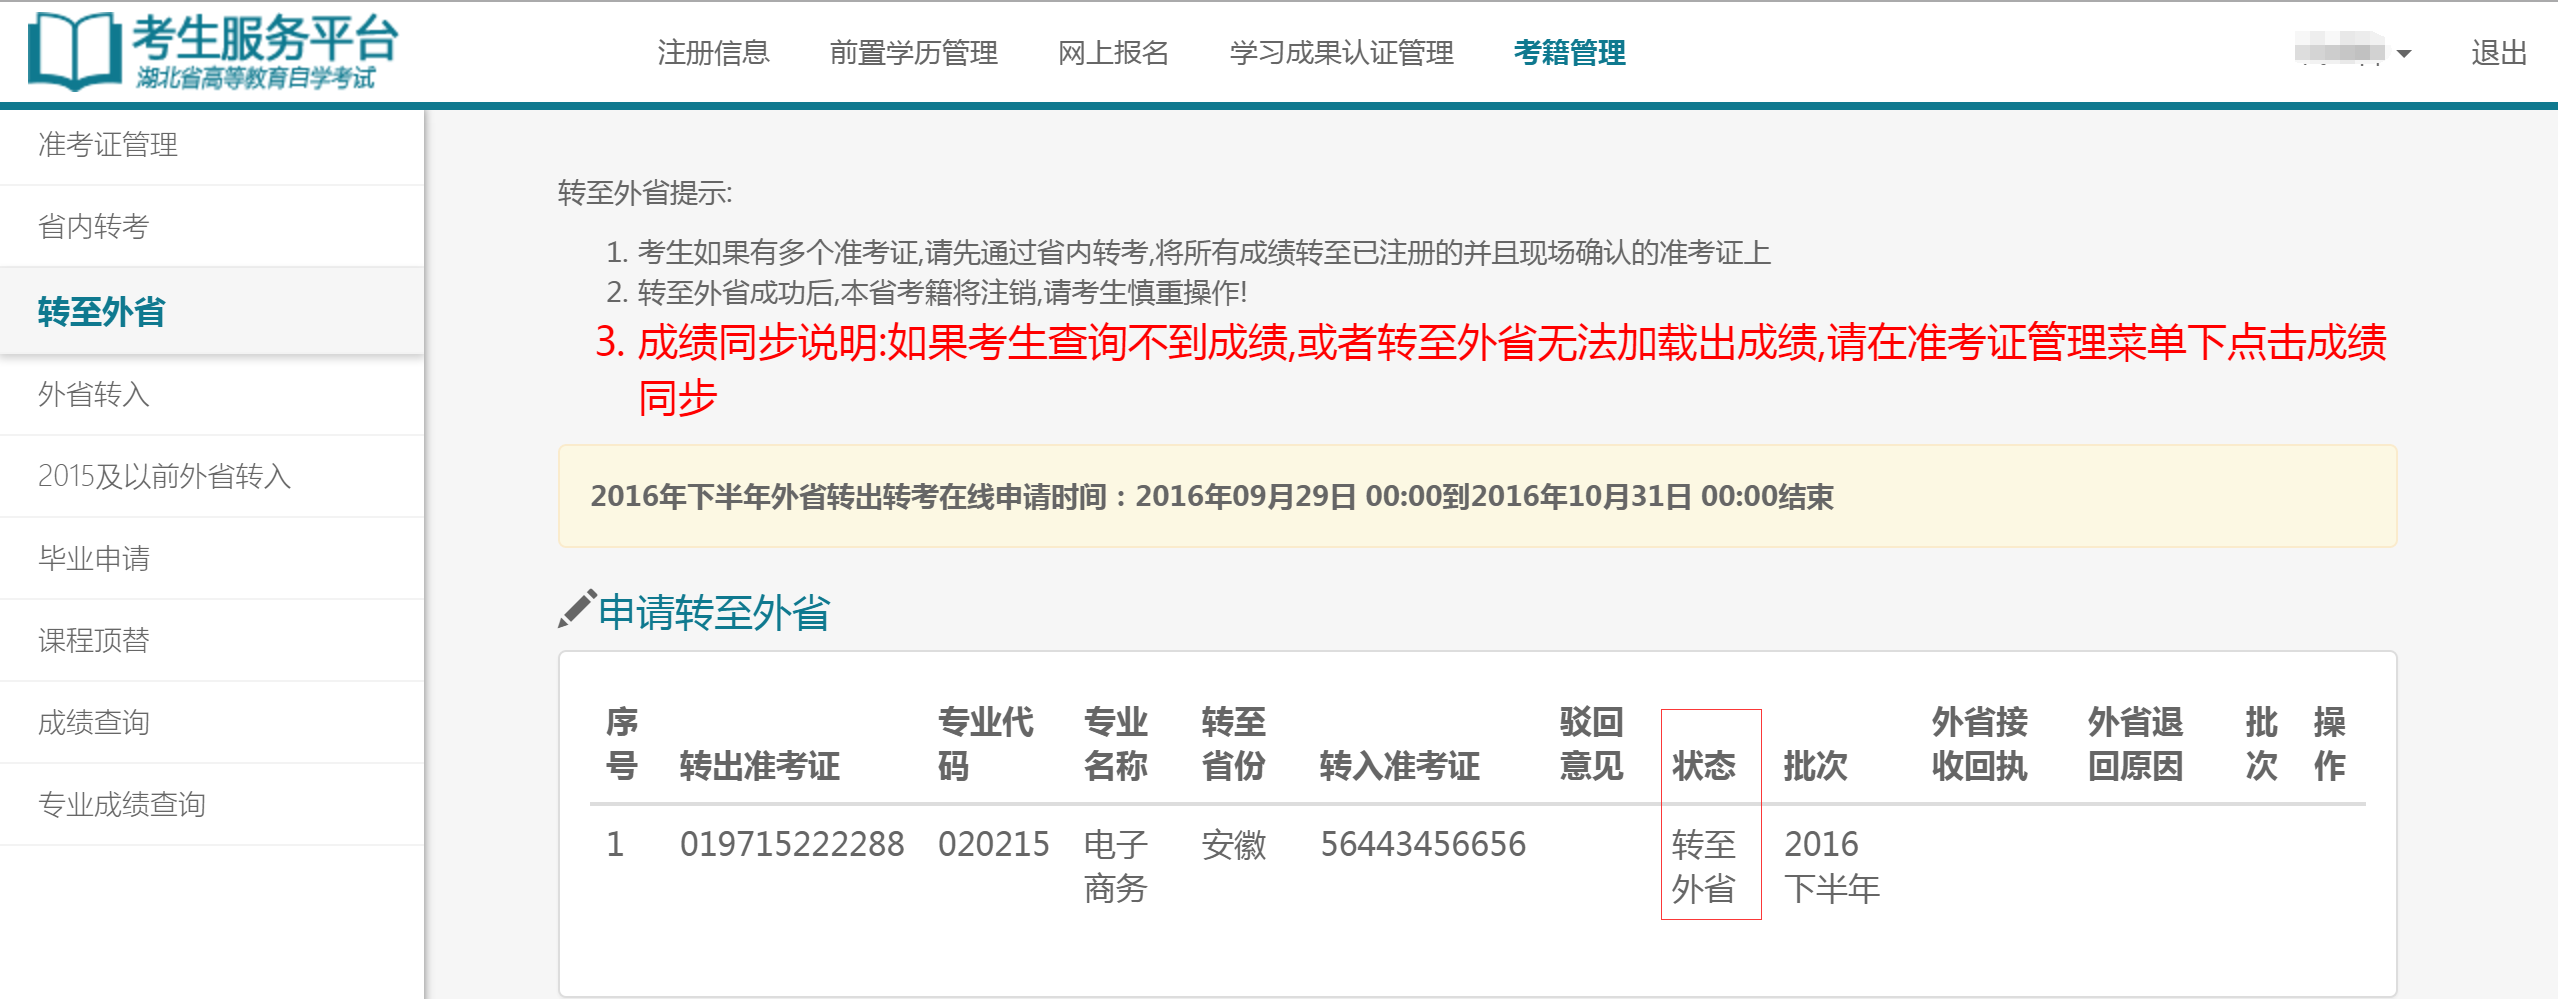
Task: Open 专业成绩查询 sidebar item
Action: pyautogui.click(x=122, y=805)
